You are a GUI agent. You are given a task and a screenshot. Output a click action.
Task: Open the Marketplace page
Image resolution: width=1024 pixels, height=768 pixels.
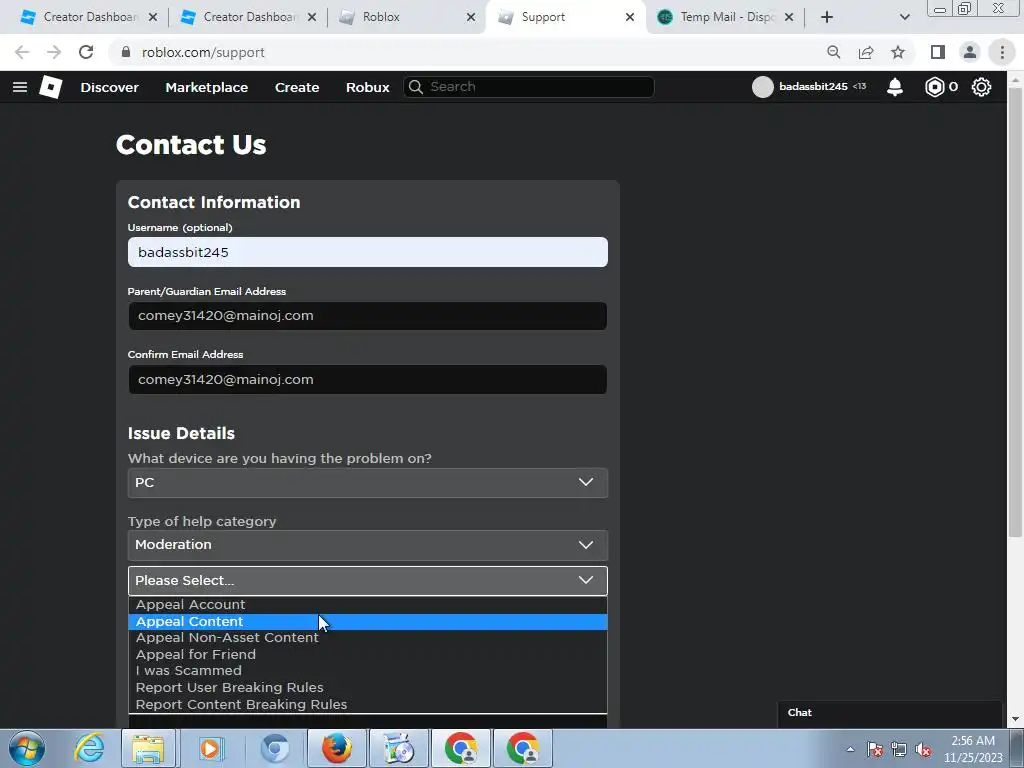206,87
